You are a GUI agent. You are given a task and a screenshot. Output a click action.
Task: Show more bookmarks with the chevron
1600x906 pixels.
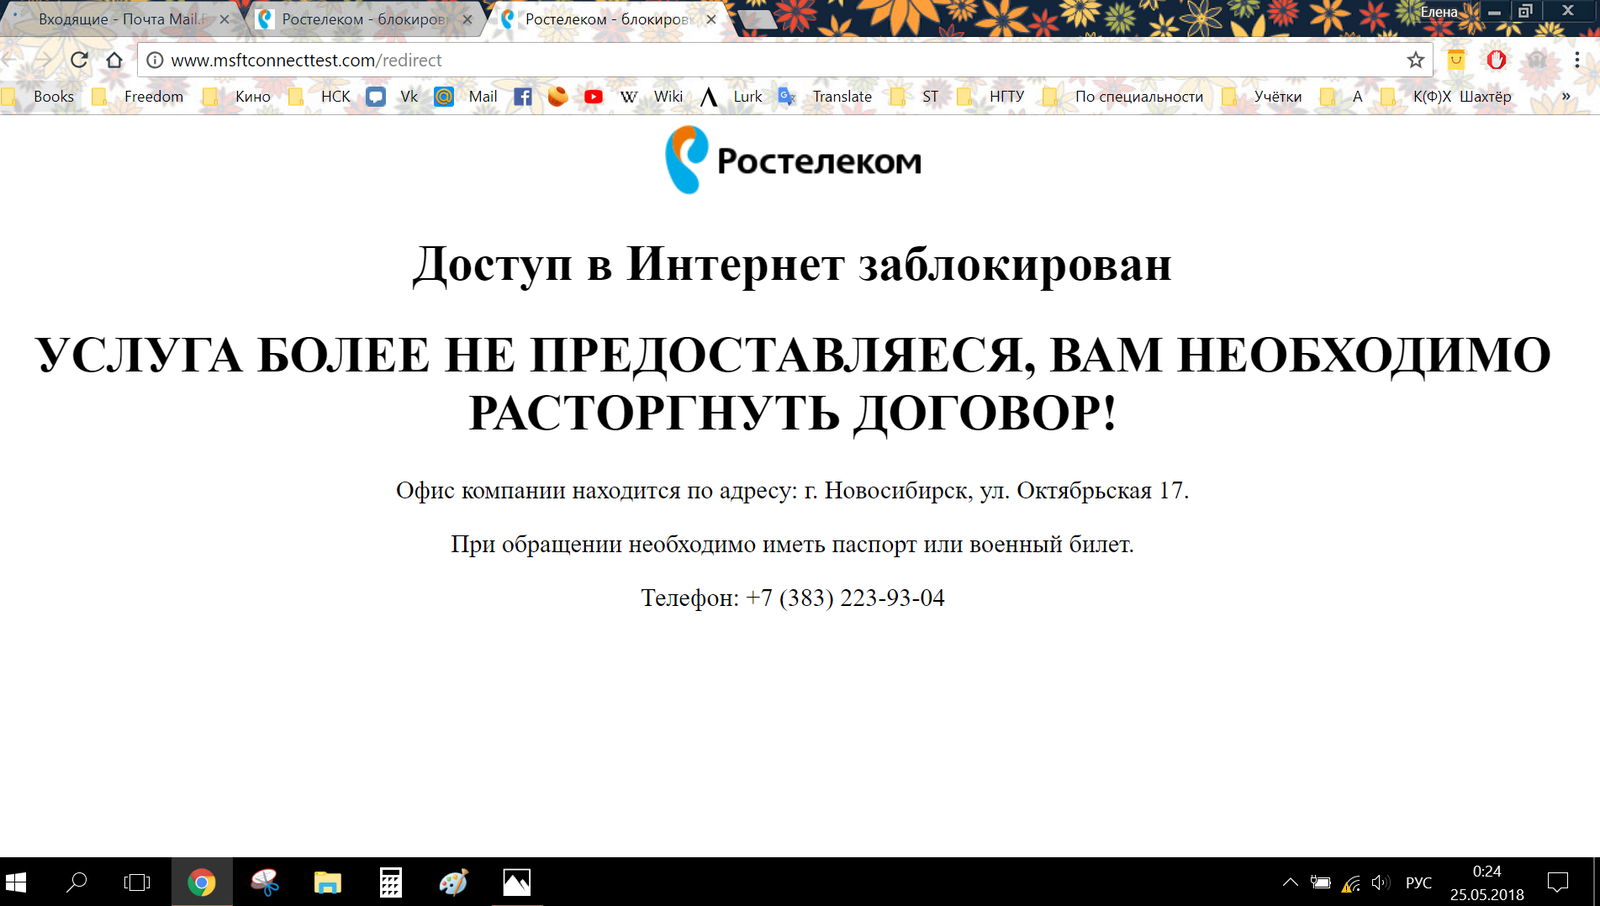click(x=1566, y=96)
